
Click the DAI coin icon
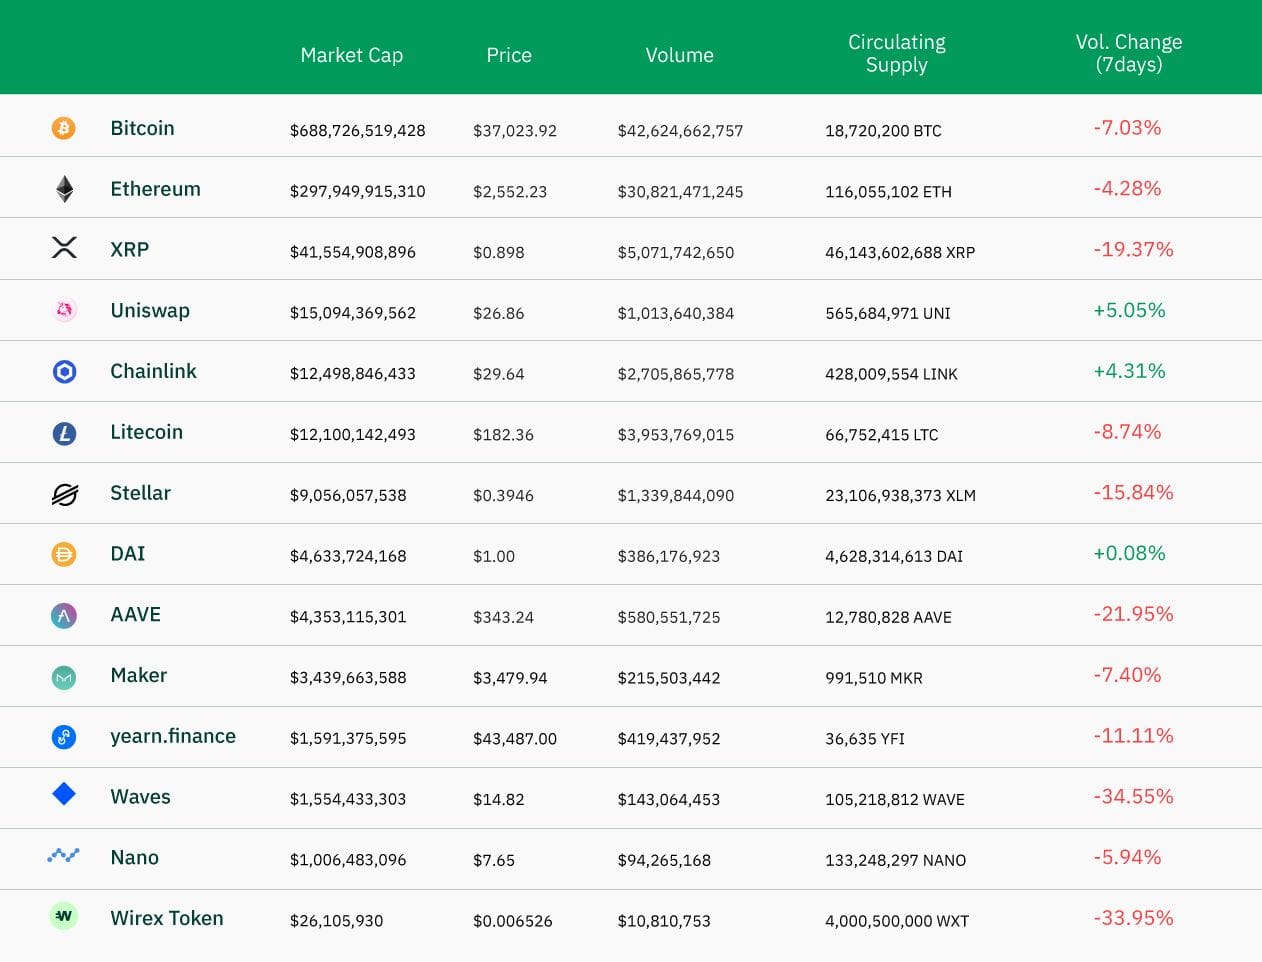64,554
